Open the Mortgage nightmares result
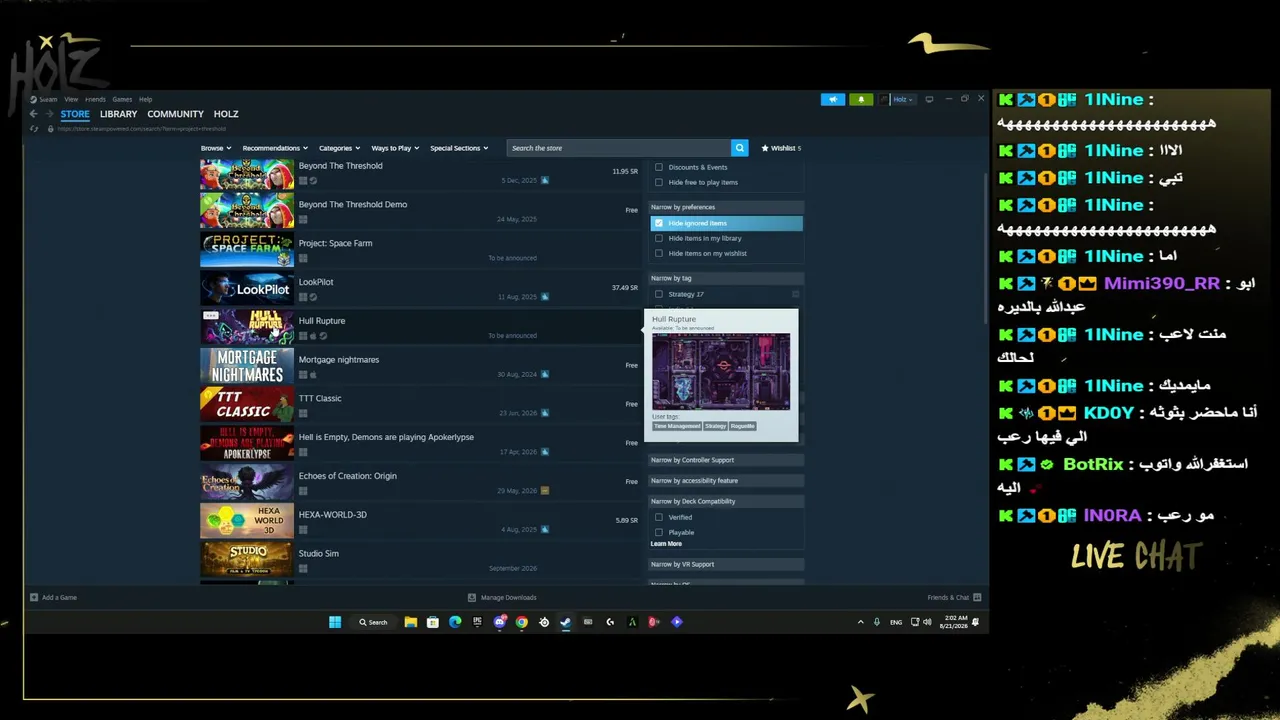The width and height of the screenshot is (1280, 720). coord(419,366)
